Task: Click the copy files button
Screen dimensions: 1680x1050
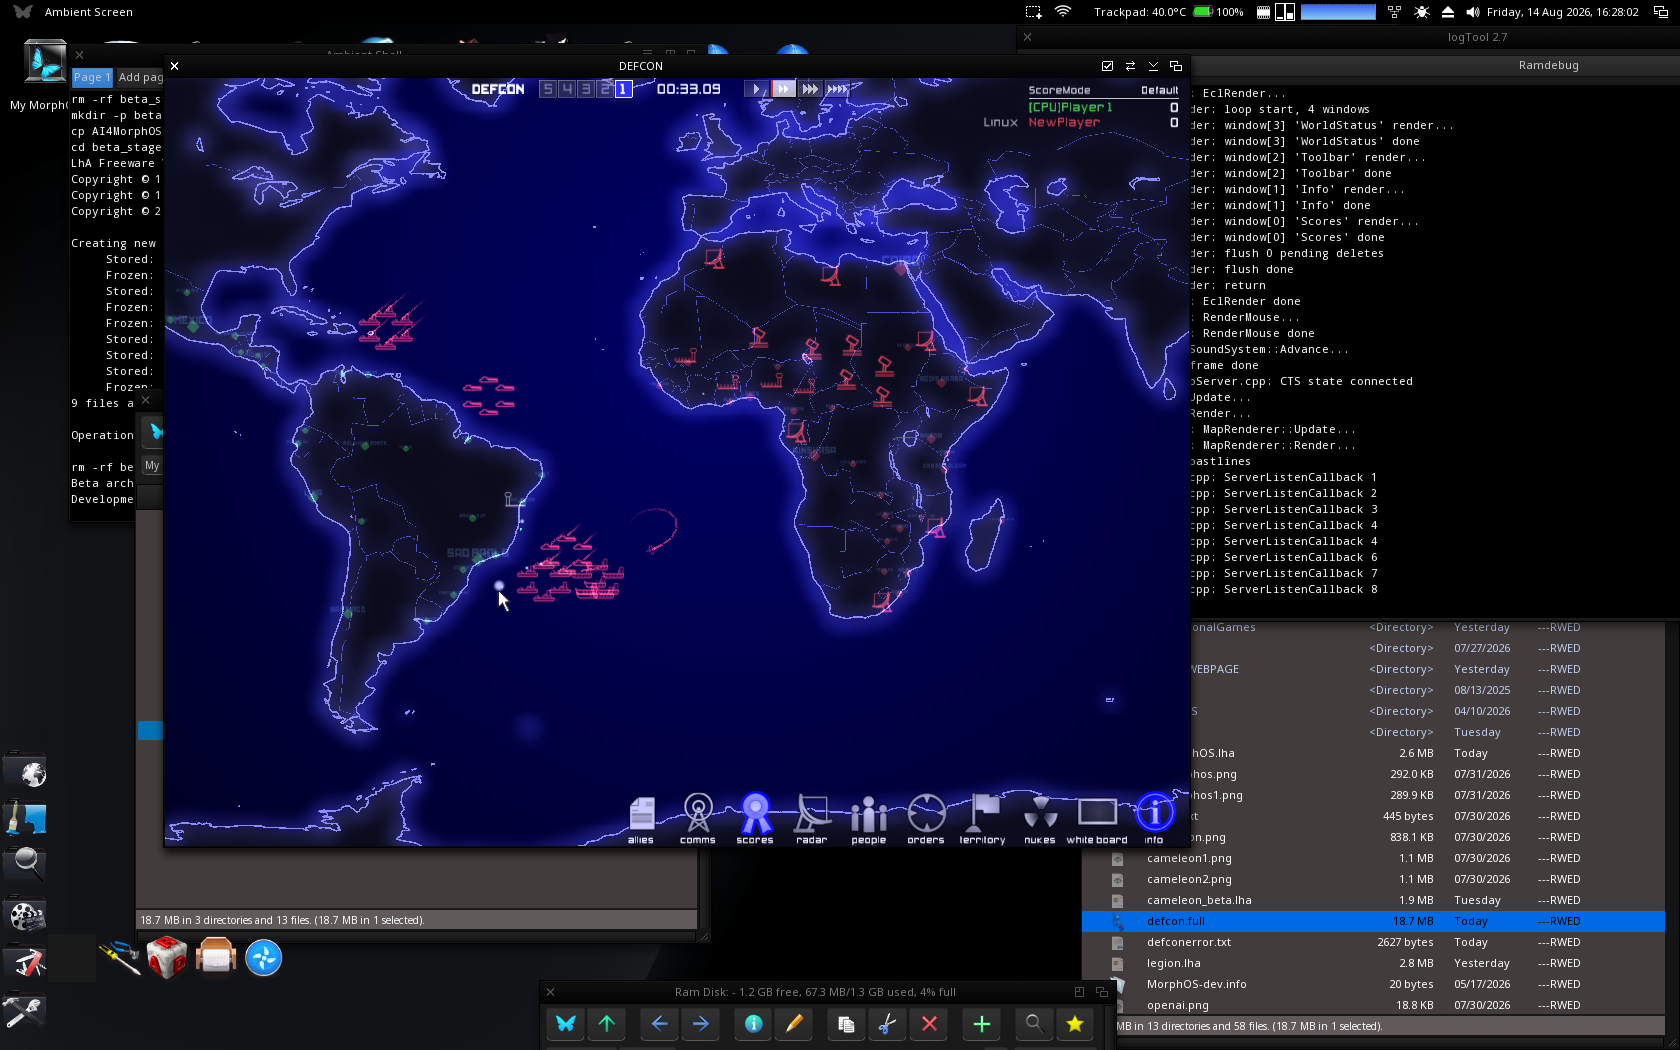Action: point(846,1023)
